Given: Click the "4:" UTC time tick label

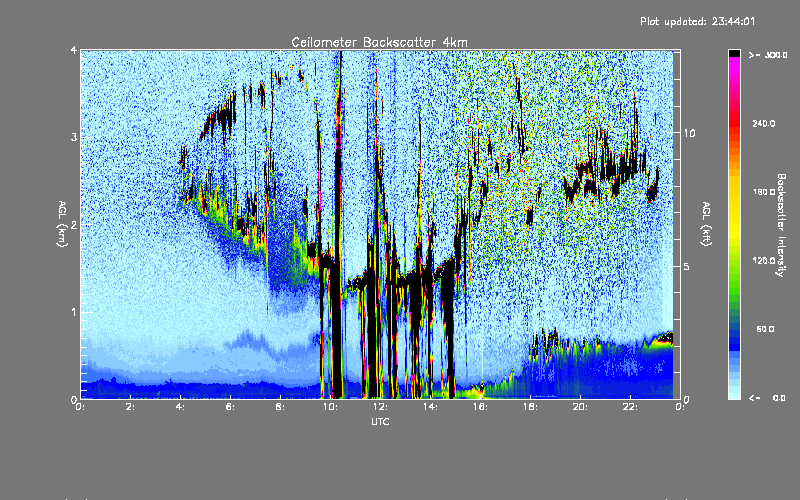Looking at the screenshot, I should [x=180, y=407].
